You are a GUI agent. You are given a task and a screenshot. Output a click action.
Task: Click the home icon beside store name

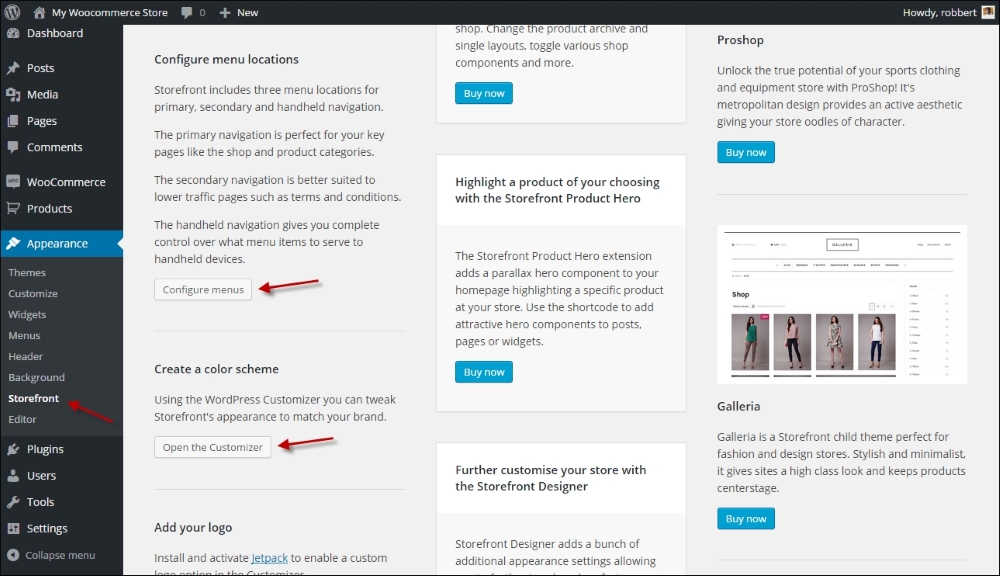(40, 12)
